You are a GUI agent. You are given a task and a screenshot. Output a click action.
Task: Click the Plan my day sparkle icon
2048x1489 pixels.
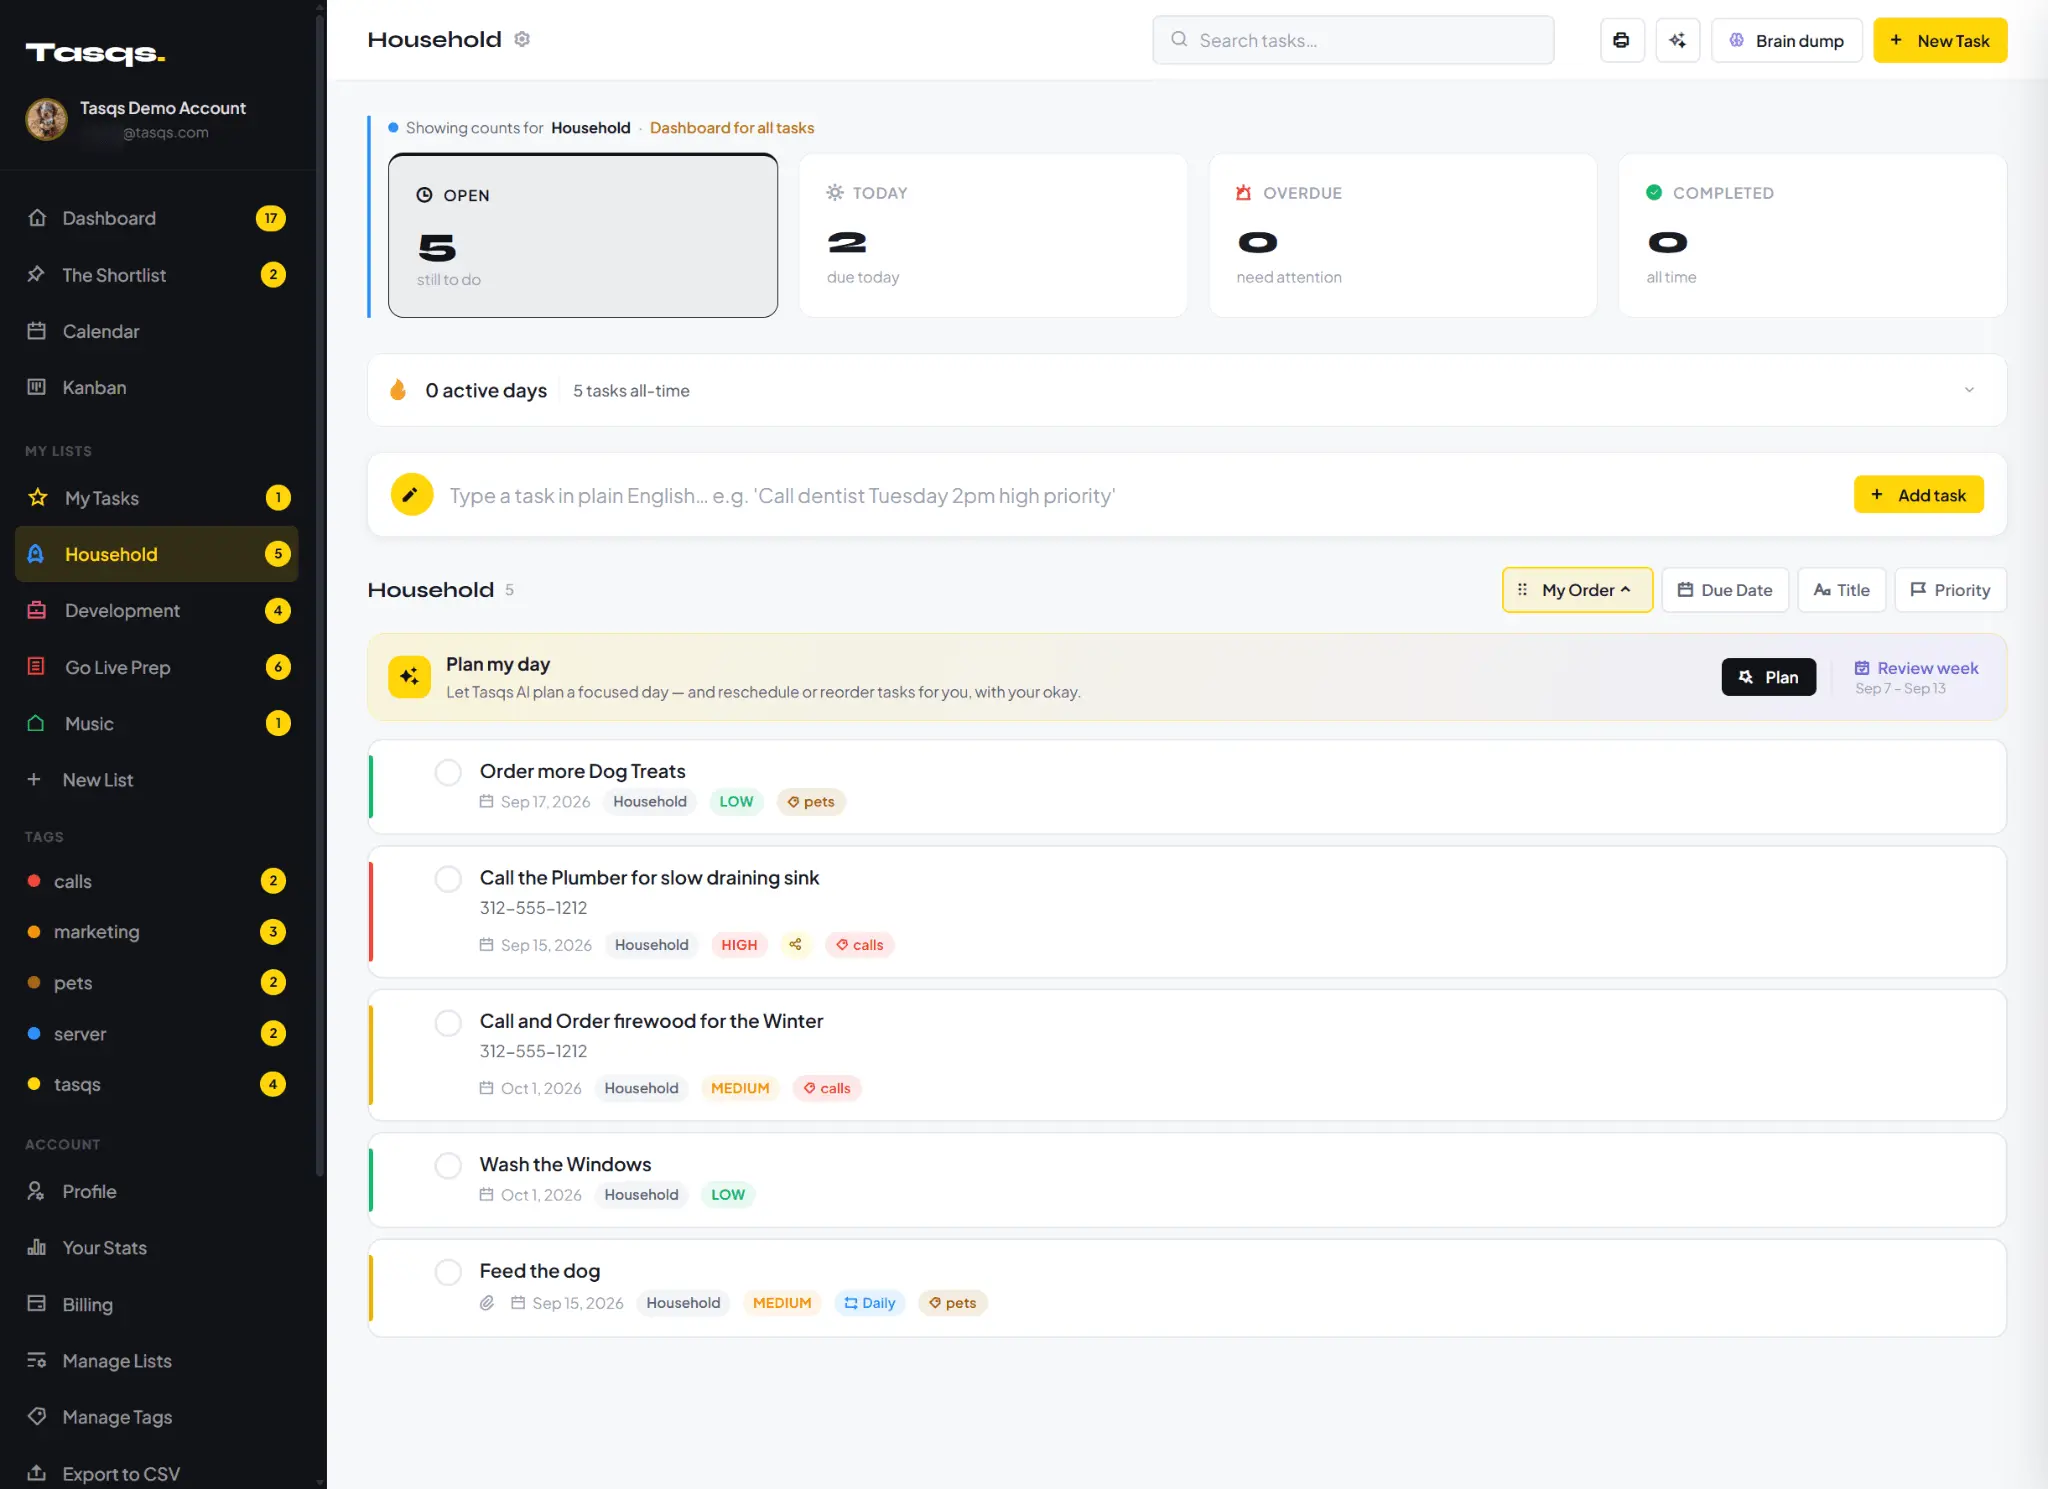[409, 677]
